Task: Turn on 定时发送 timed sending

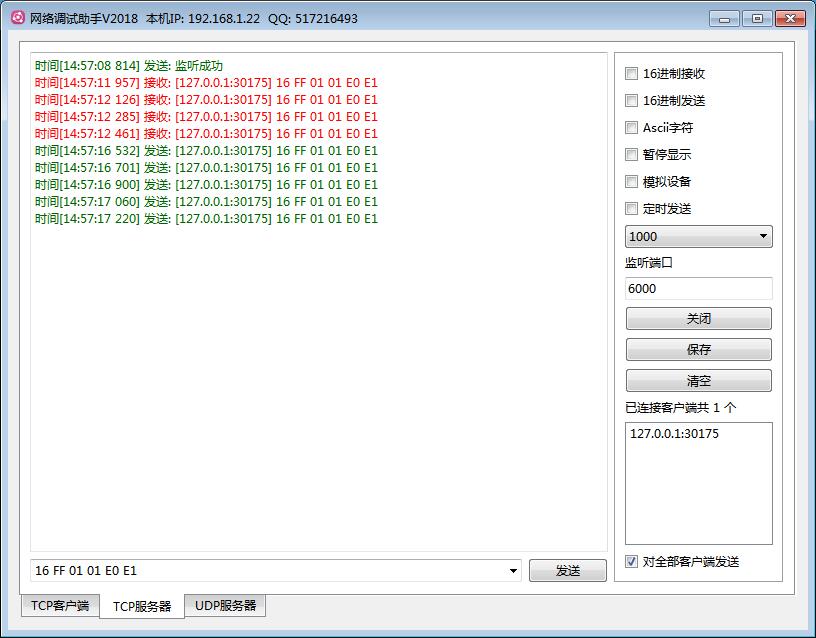Action: [631, 208]
